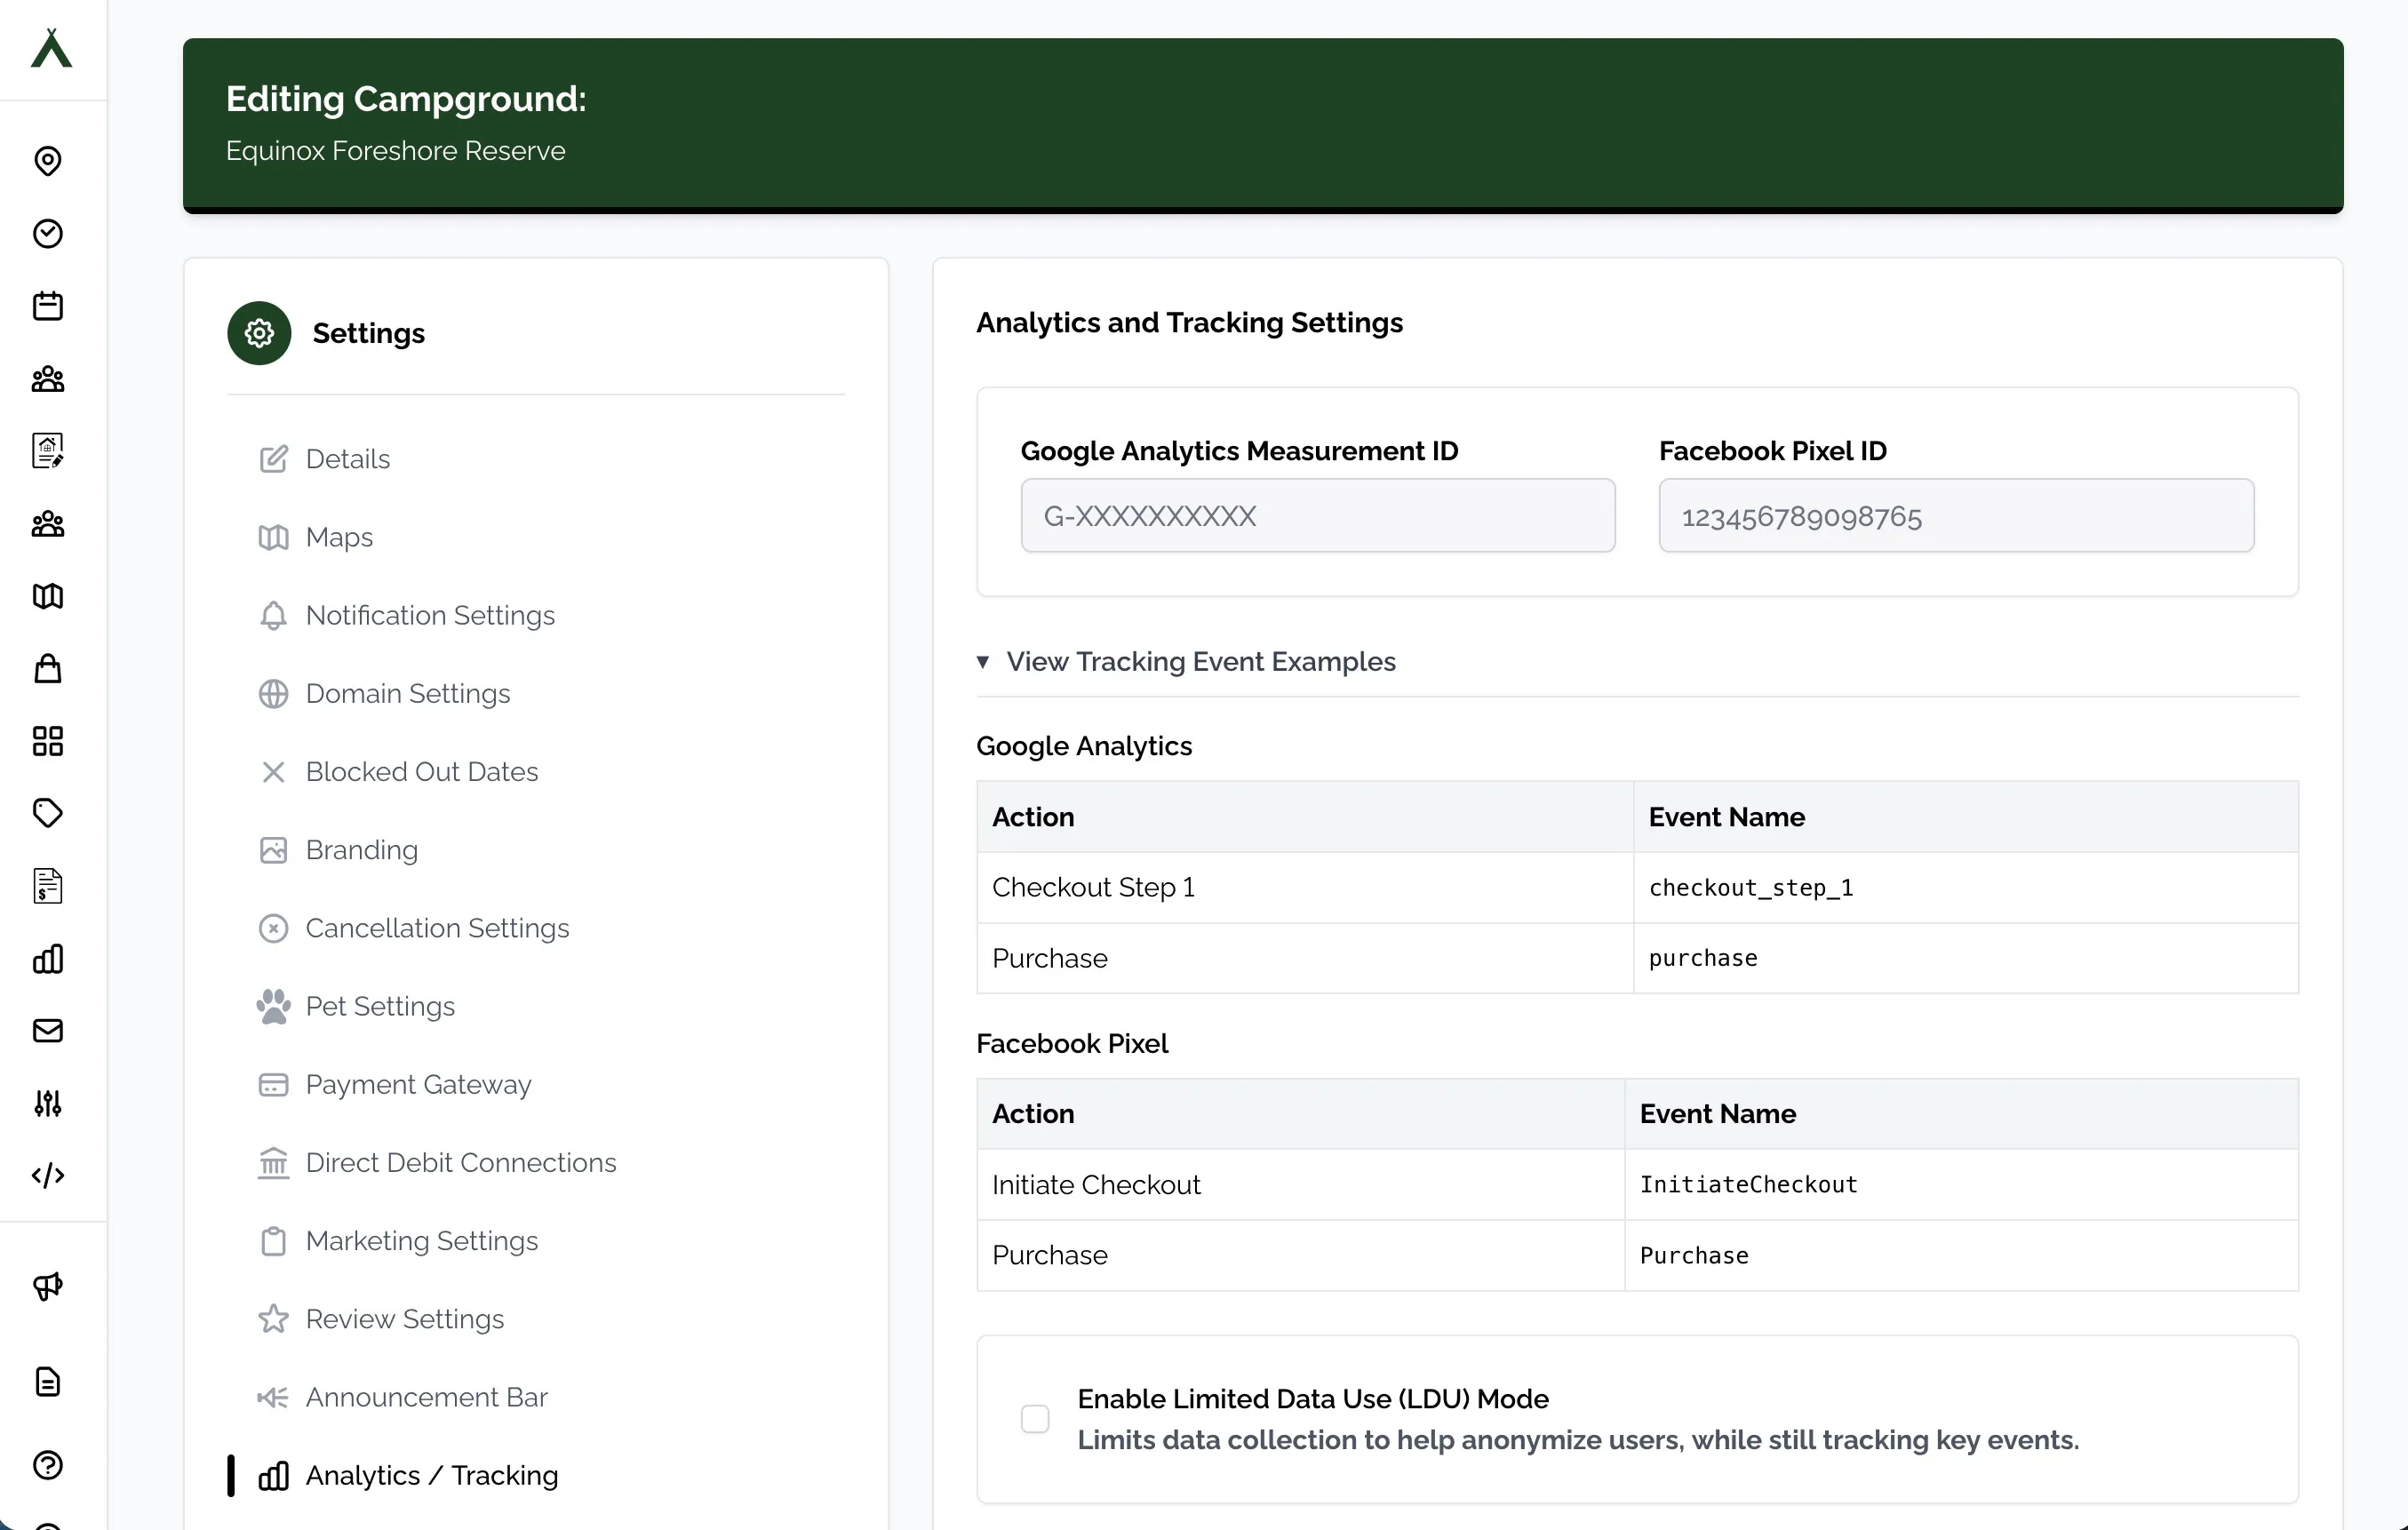Click the 'Initiate Checkout' action cell

tap(1301, 1185)
